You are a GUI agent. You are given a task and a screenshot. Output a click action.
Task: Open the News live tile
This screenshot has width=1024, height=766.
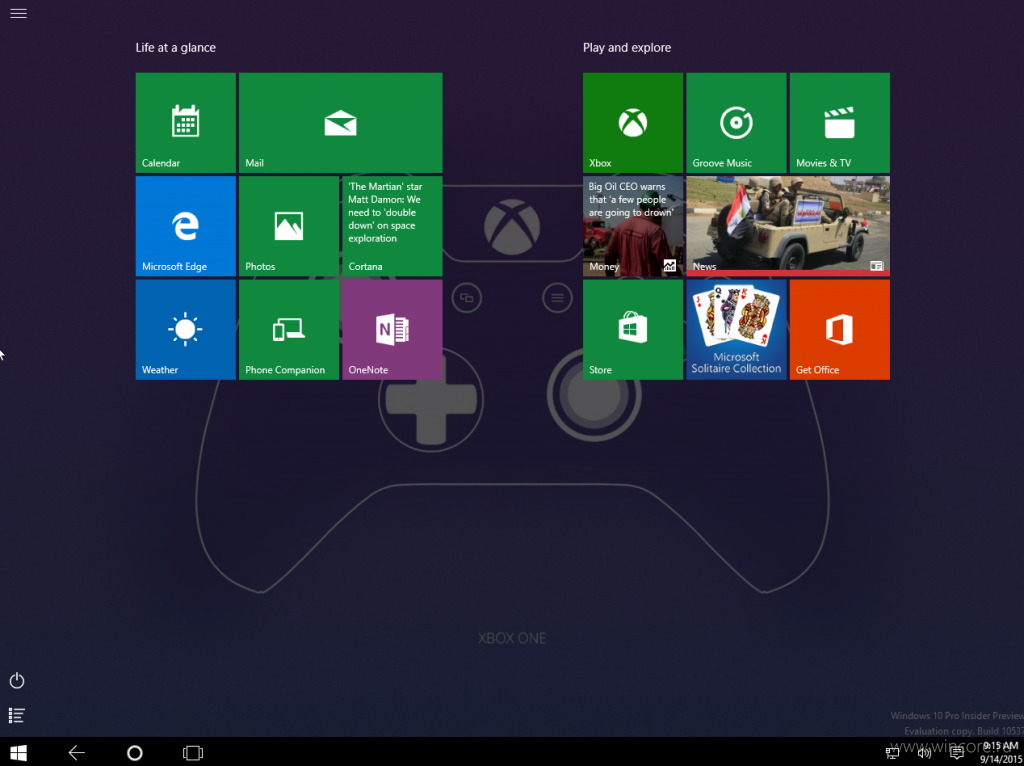point(788,226)
